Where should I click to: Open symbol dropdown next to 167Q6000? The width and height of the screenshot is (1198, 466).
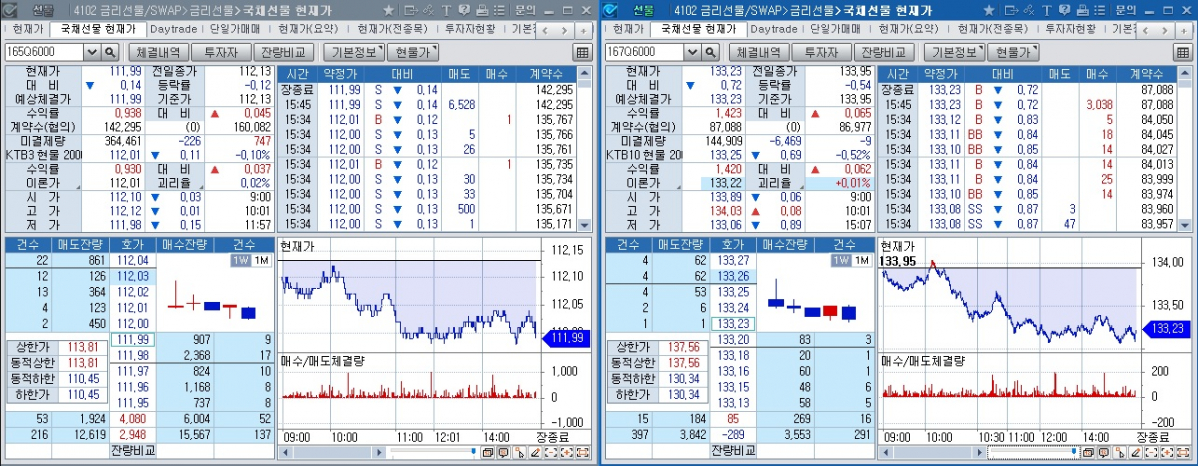coord(692,52)
